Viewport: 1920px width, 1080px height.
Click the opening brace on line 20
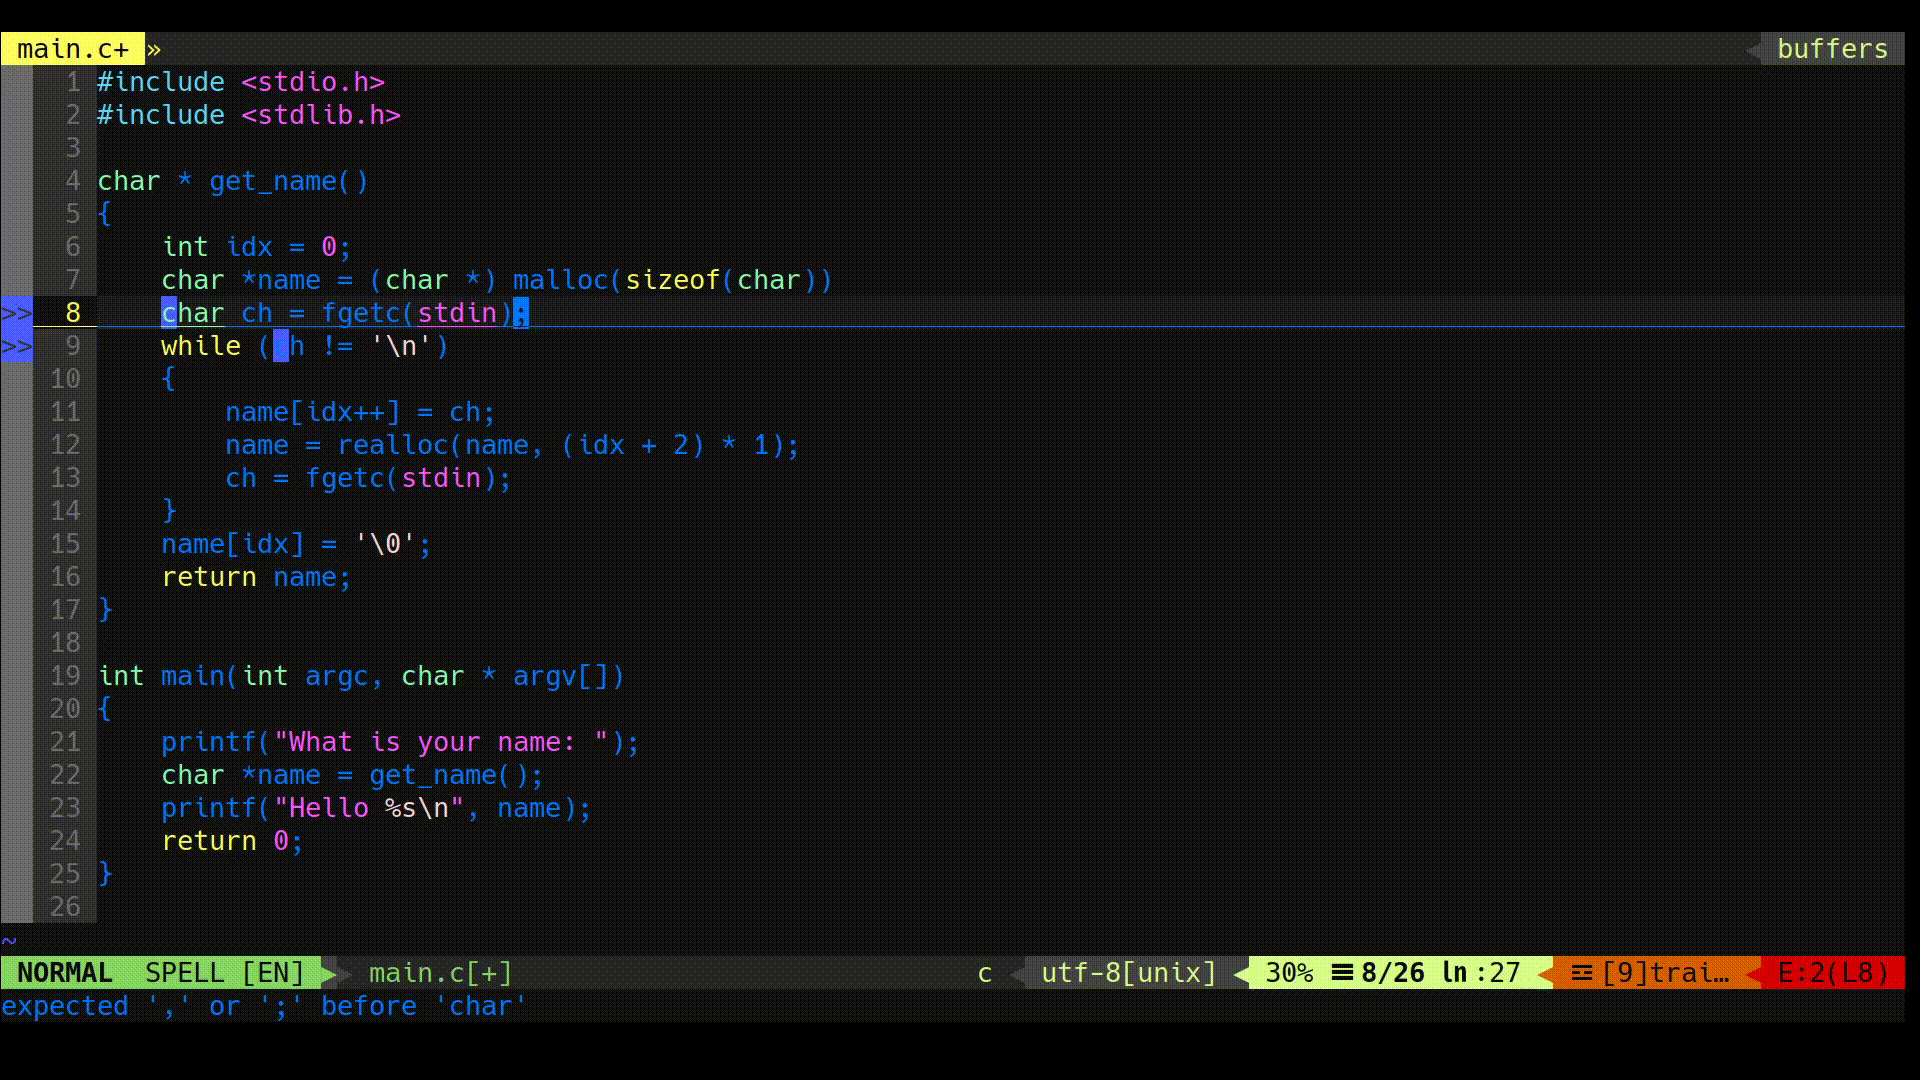[x=105, y=709]
